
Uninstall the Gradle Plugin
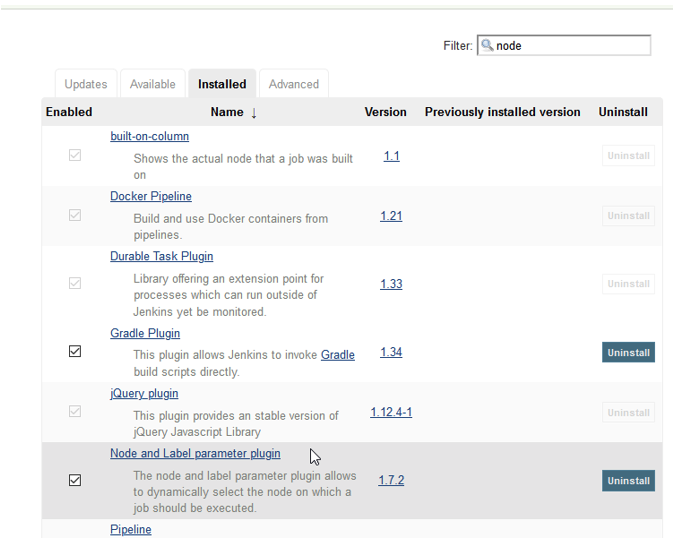click(x=628, y=352)
